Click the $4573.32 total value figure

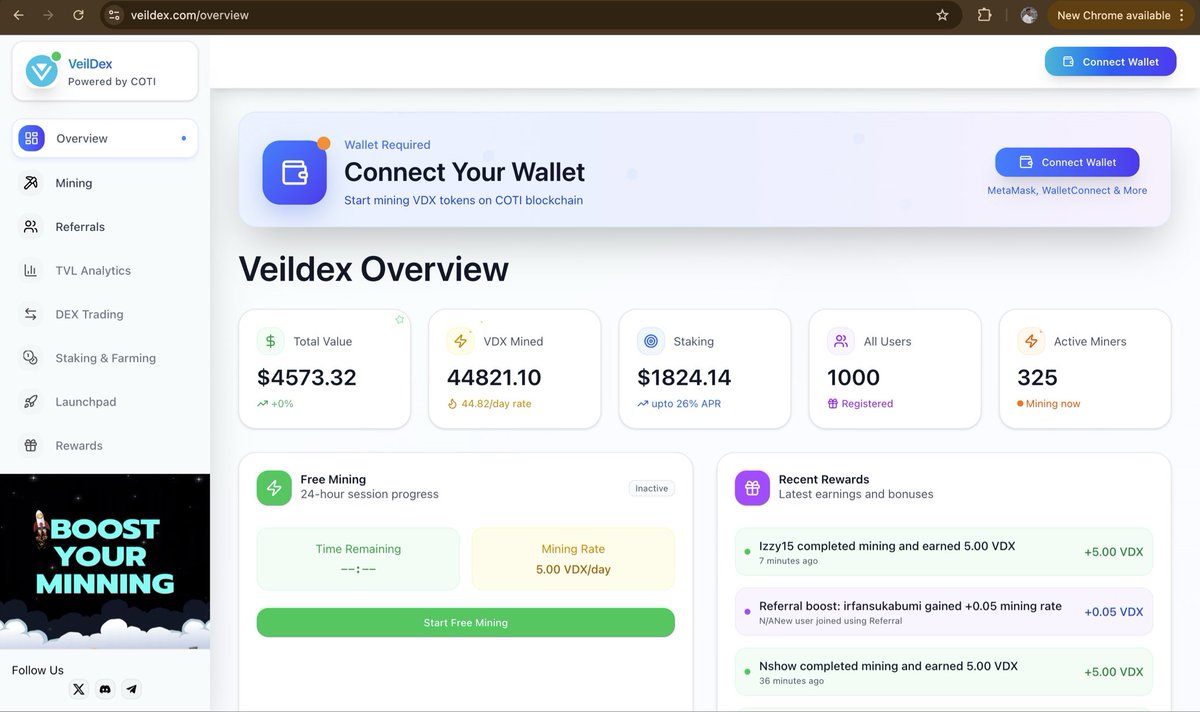point(307,378)
